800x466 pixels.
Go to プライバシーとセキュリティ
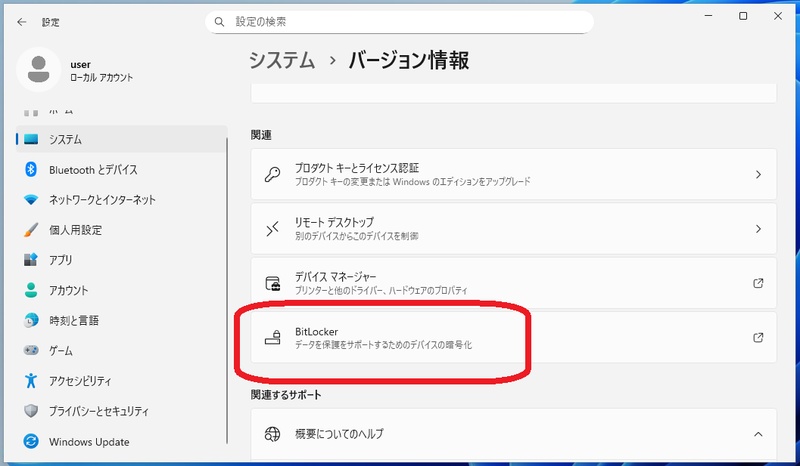(x=121, y=411)
